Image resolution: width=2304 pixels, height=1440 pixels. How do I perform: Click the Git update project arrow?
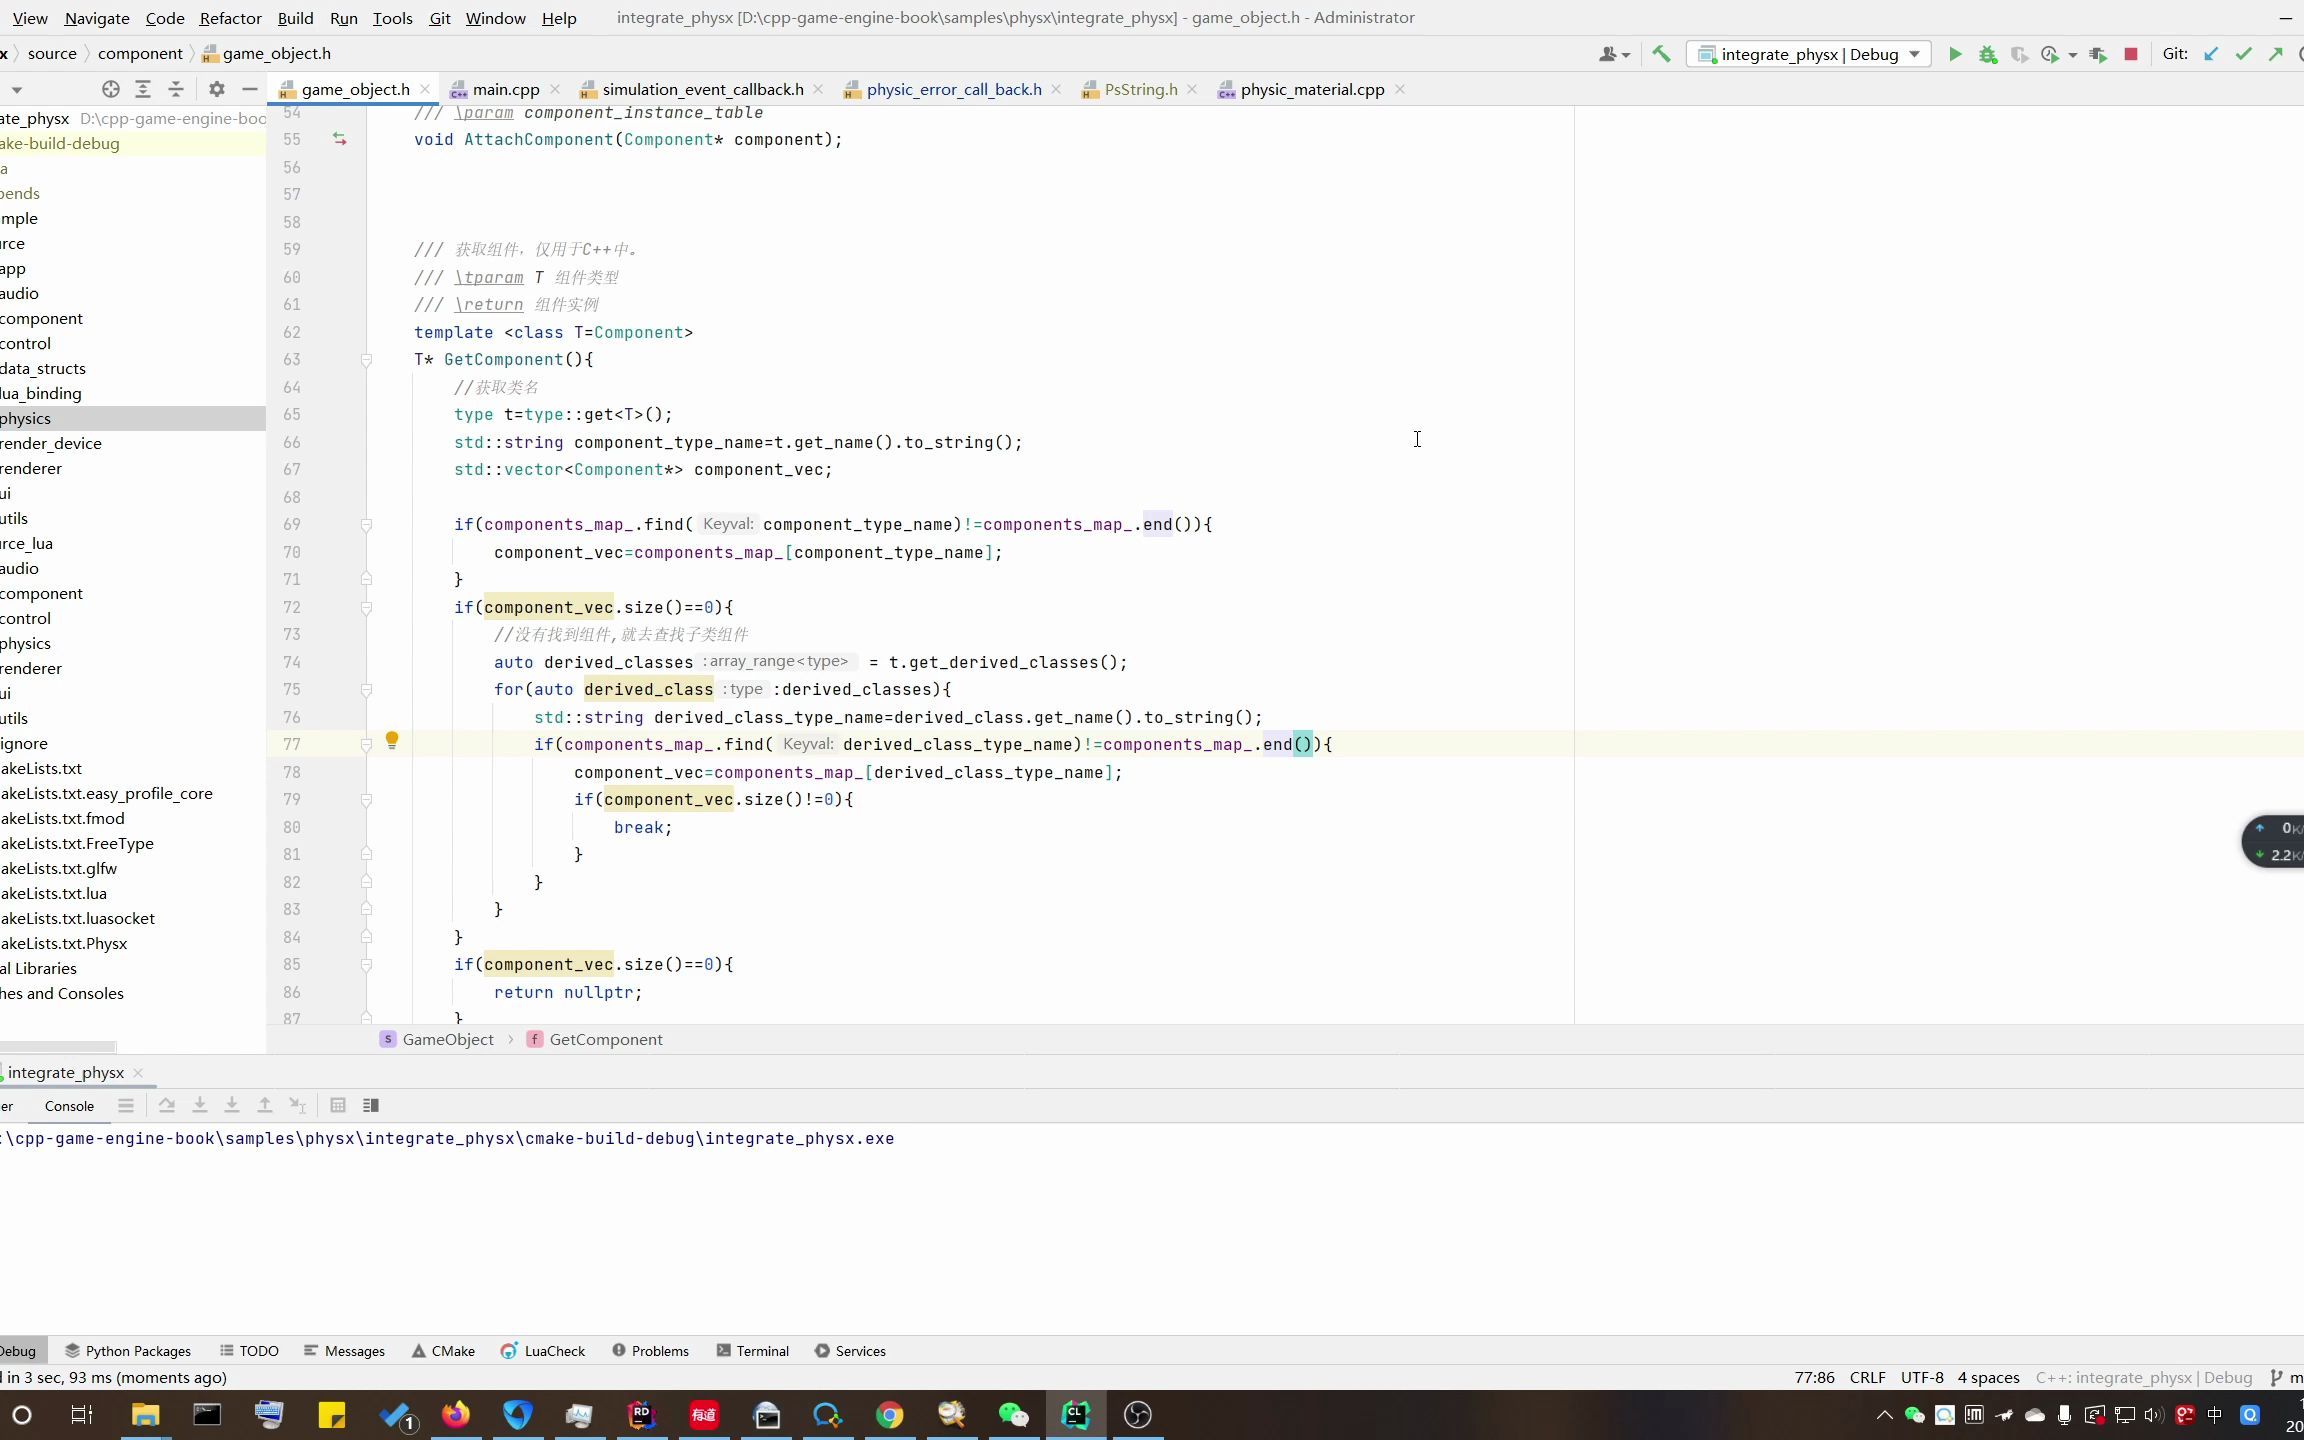[2211, 54]
